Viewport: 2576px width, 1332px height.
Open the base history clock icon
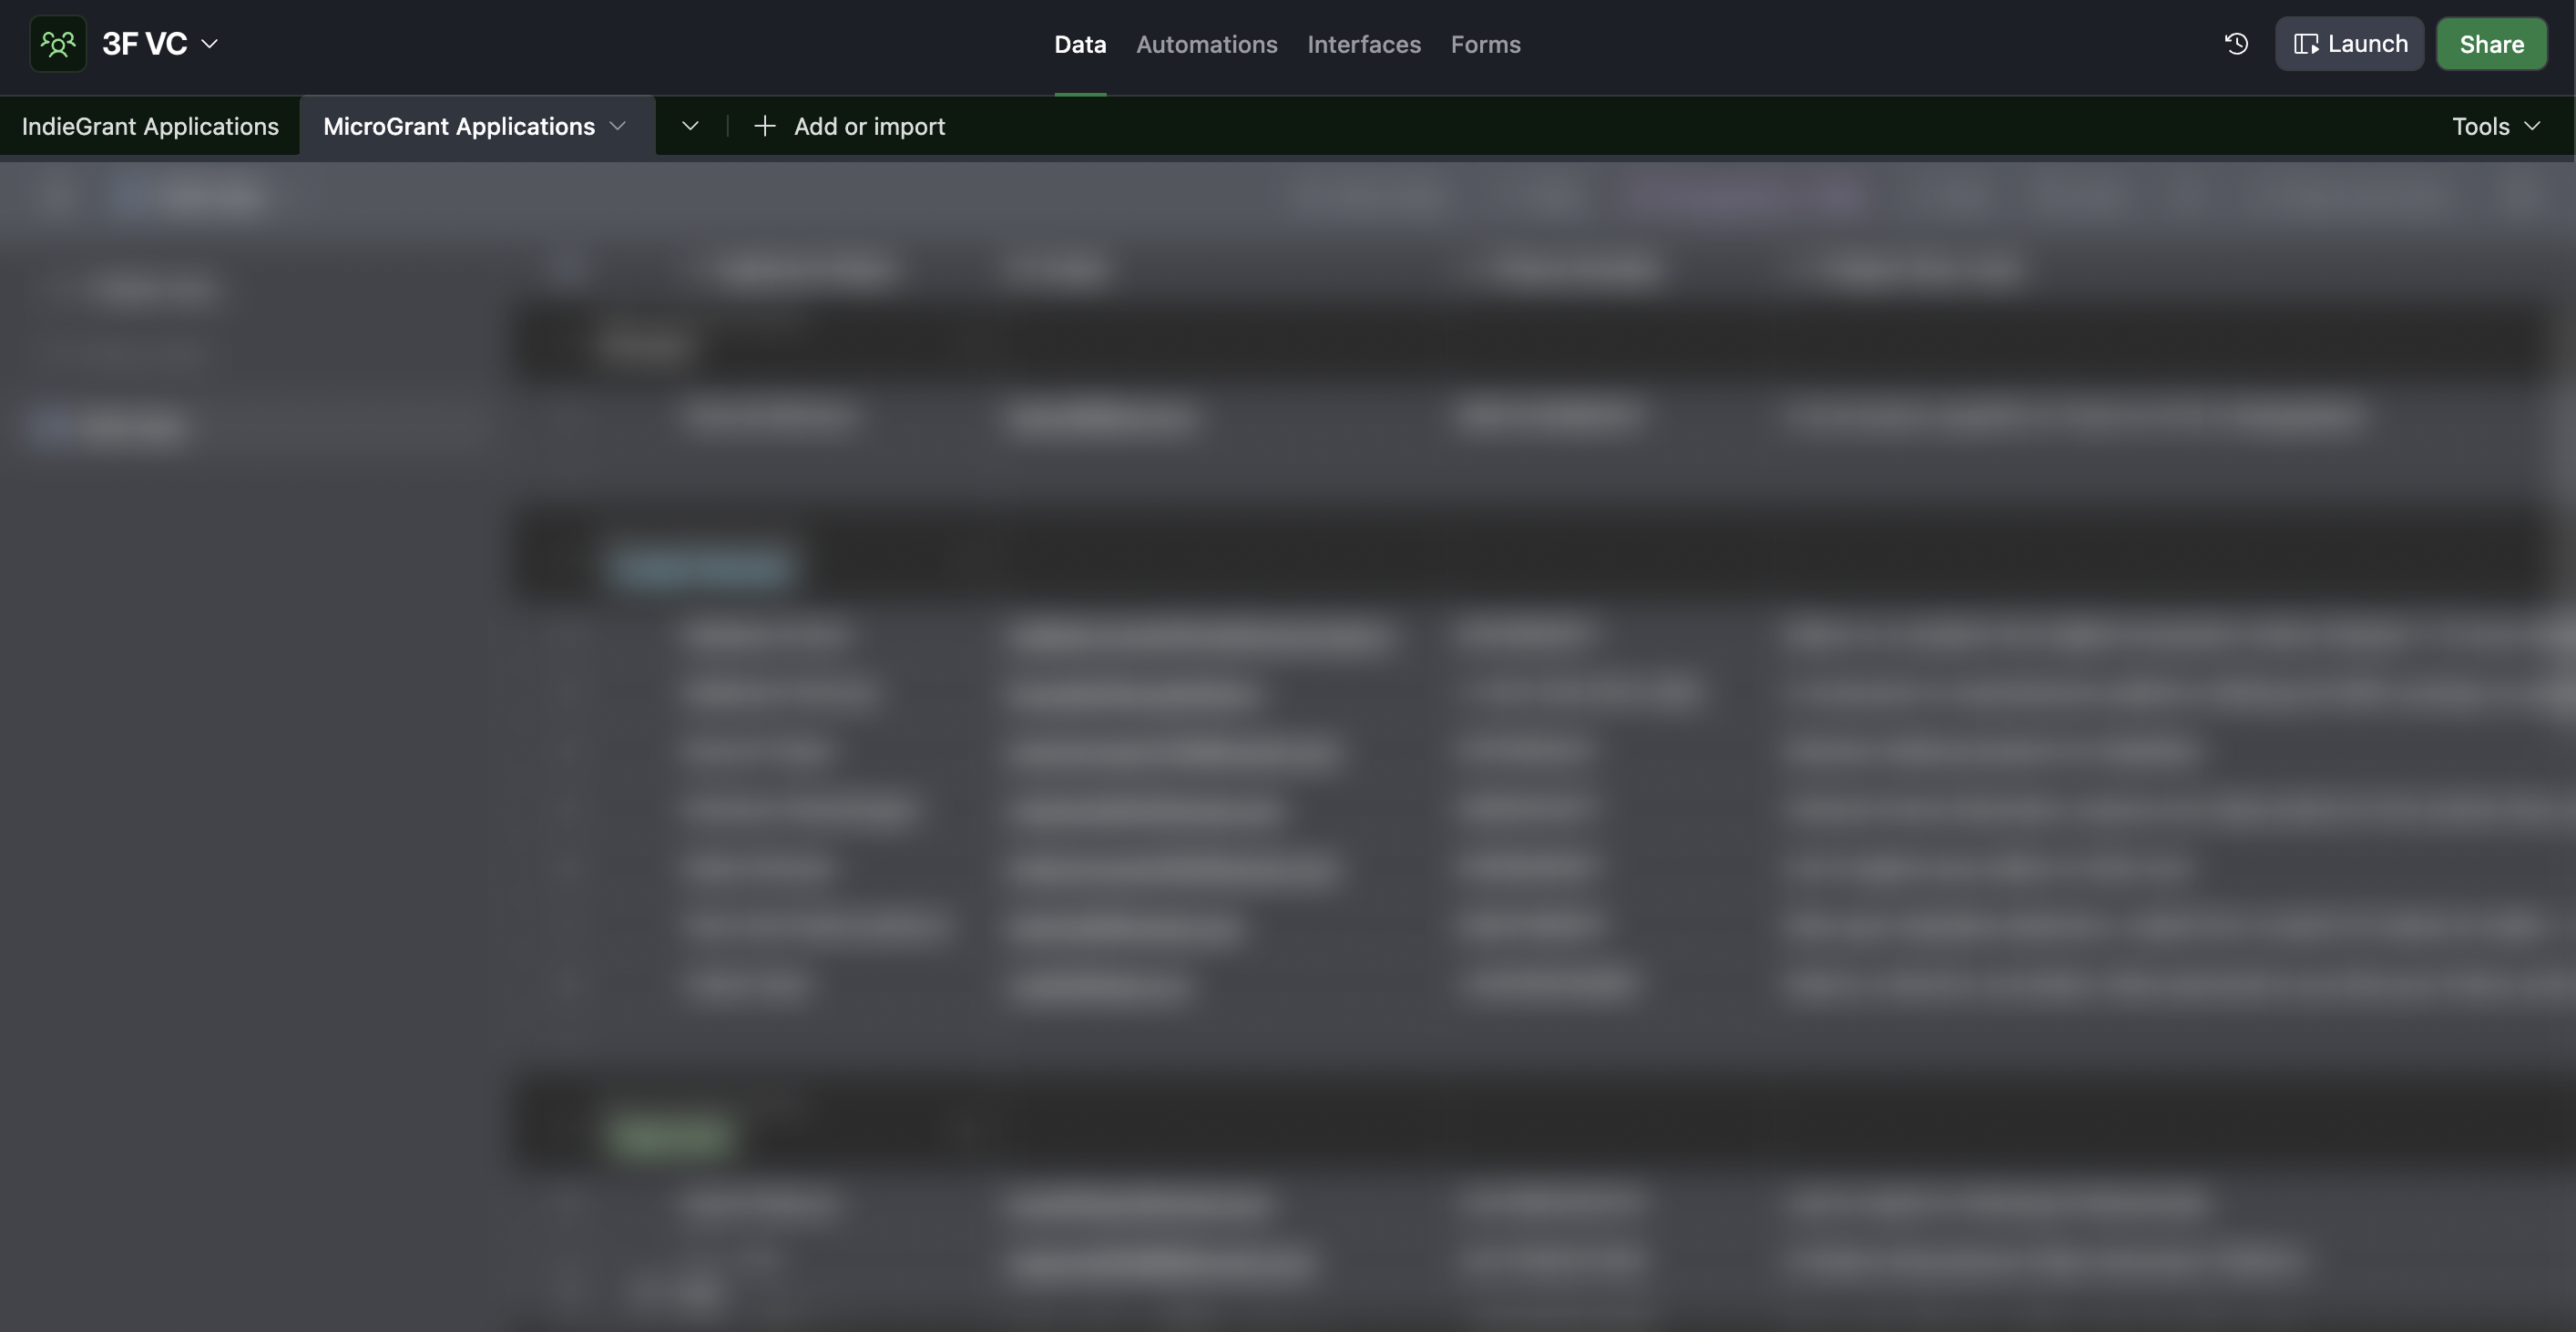click(2236, 44)
